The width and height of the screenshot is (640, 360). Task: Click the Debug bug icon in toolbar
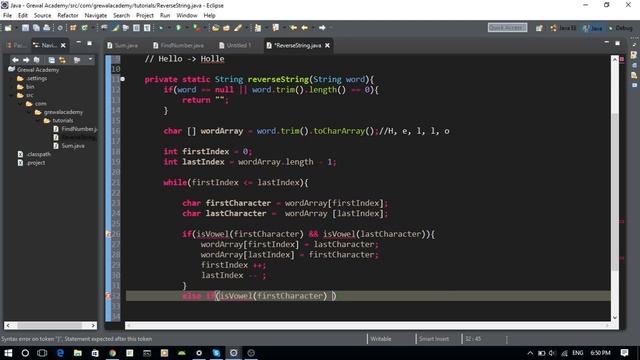point(161,28)
